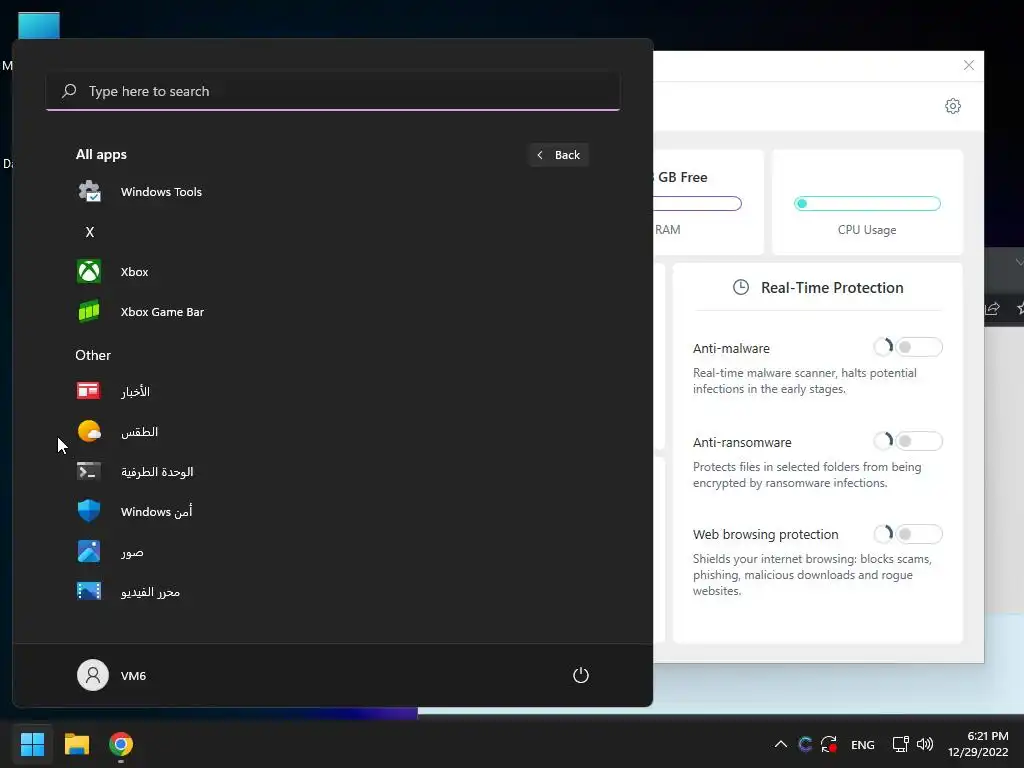Toggle the Anti-ransomware protection switch
Image resolution: width=1024 pixels, height=768 pixels.
coord(918,441)
